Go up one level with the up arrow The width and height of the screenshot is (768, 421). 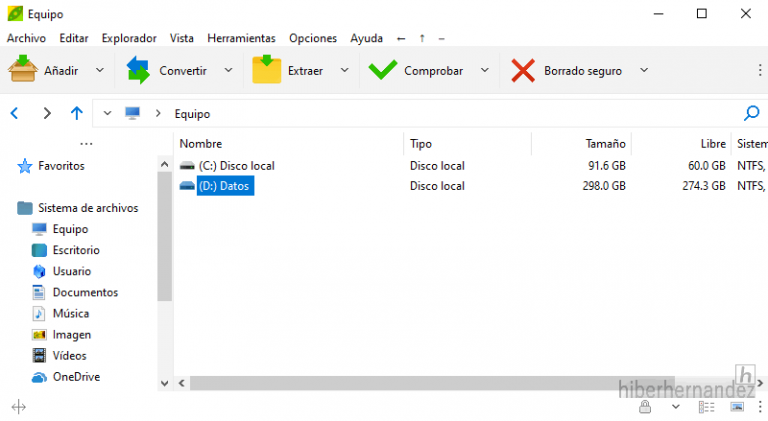pos(76,113)
